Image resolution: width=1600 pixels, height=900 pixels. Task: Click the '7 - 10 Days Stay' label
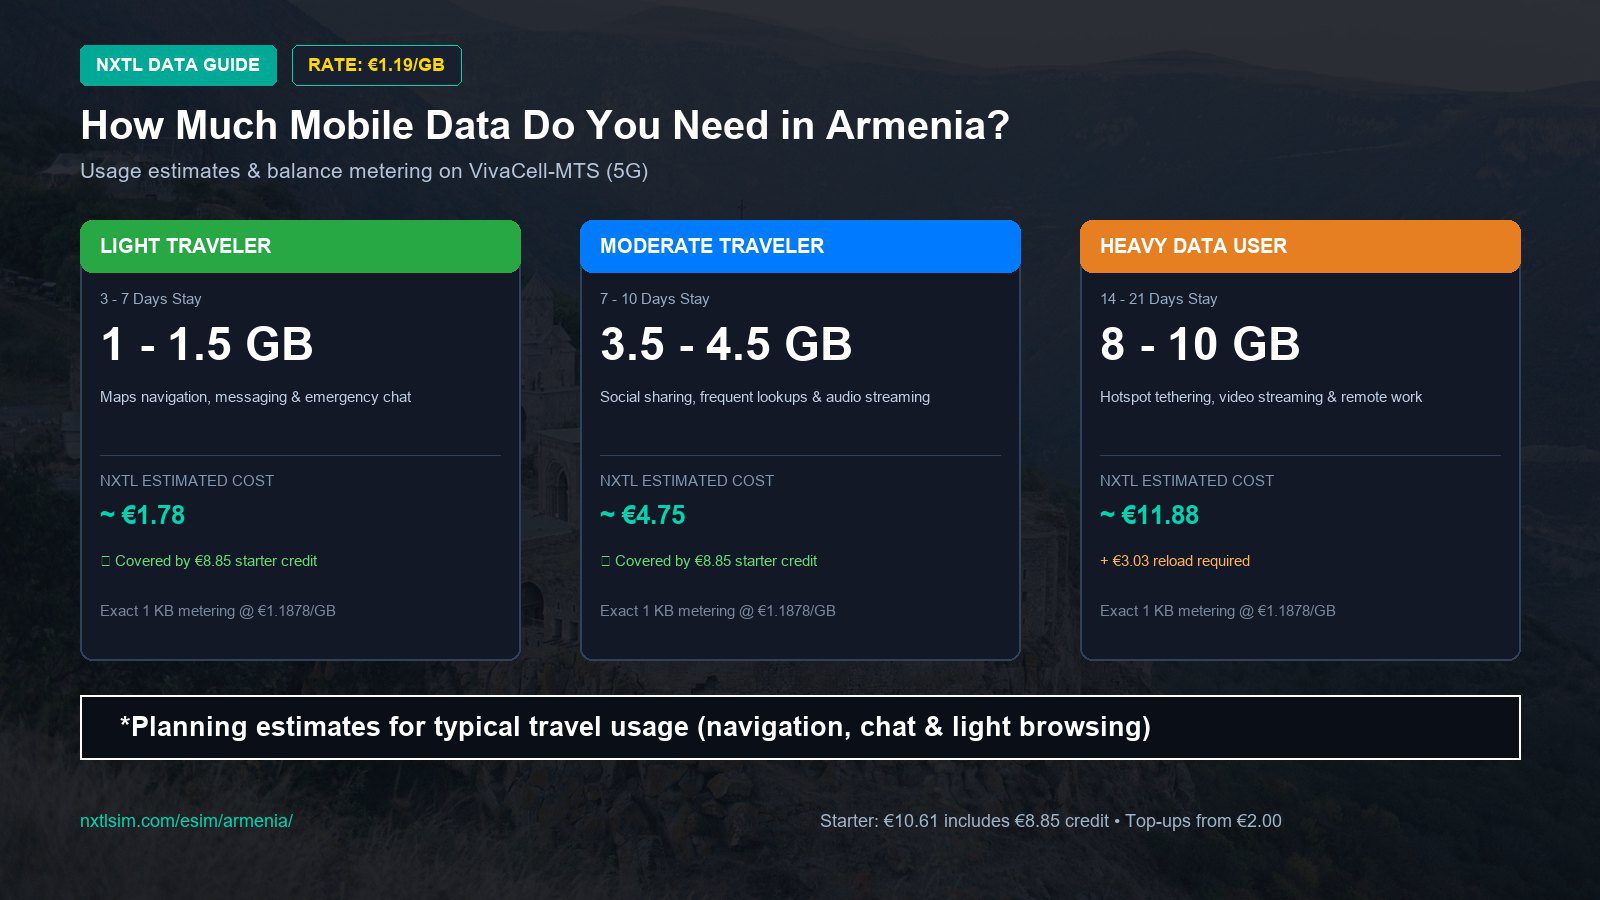pyautogui.click(x=655, y=299)
